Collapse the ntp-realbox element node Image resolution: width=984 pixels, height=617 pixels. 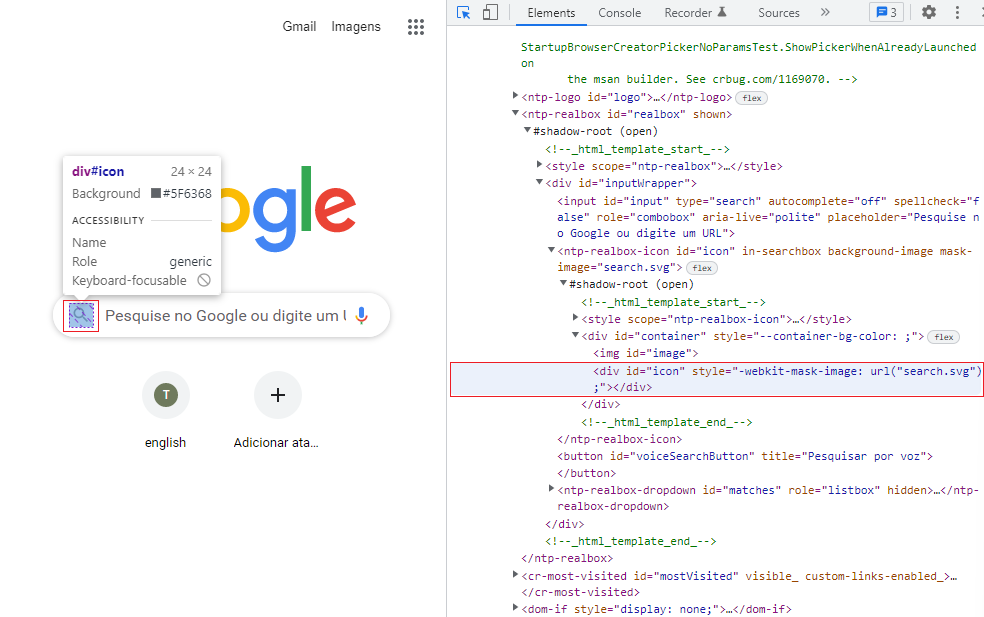click(x=515, y=114)
